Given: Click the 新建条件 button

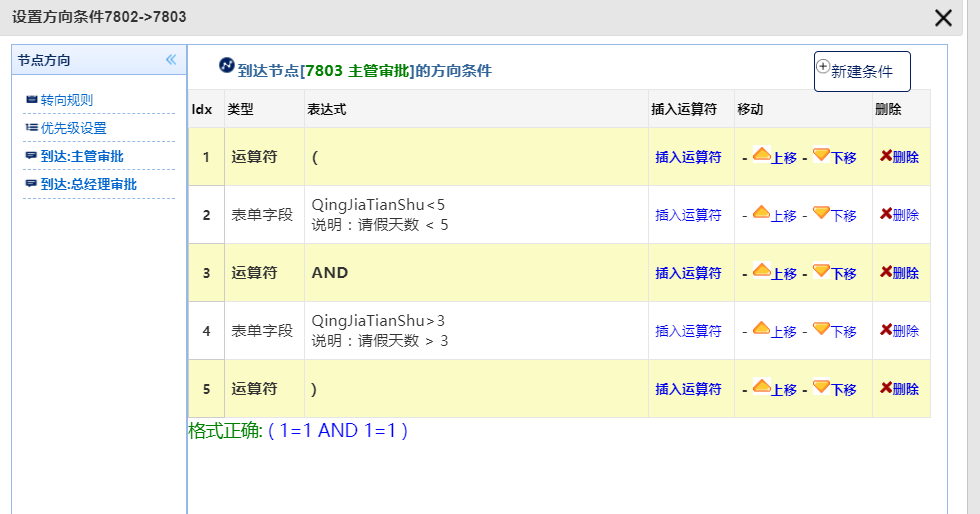Looking at the screenshot, I should click(862, 71).
